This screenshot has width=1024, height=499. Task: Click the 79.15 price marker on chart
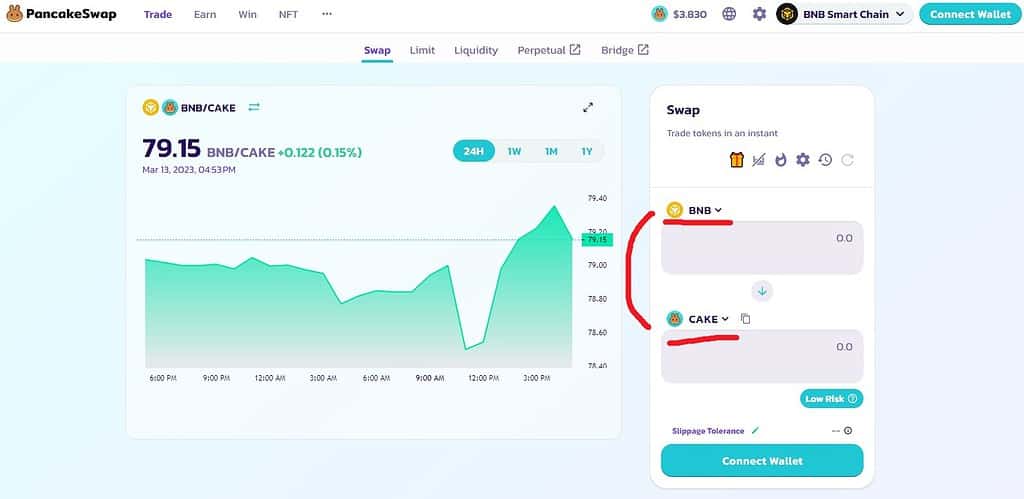[x=597, y=240]
